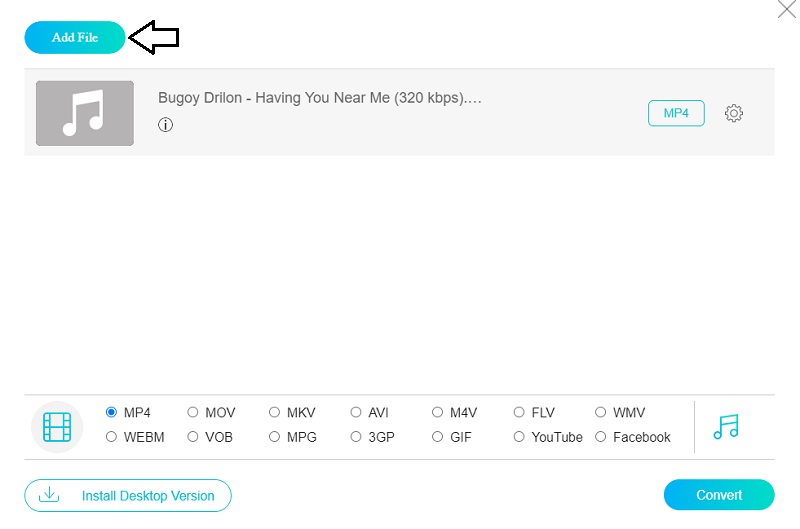Image resolution: width=800 pixels, height=529 pixels.
Task: Pick the WMV radio button
Action: click(x=601, y=412)
